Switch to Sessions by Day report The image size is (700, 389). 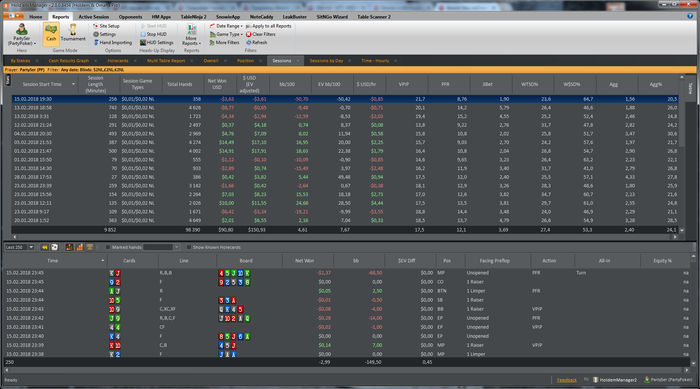point(326,61)
